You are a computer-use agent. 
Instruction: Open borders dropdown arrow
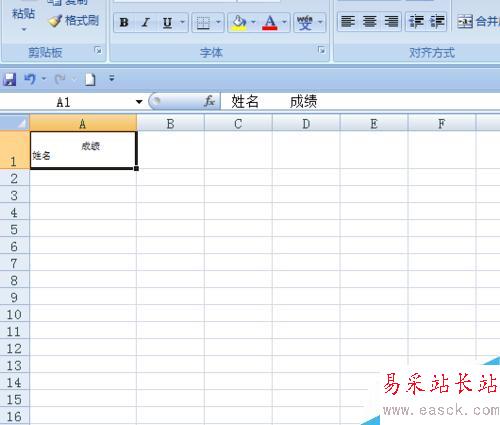pos(218,23)
